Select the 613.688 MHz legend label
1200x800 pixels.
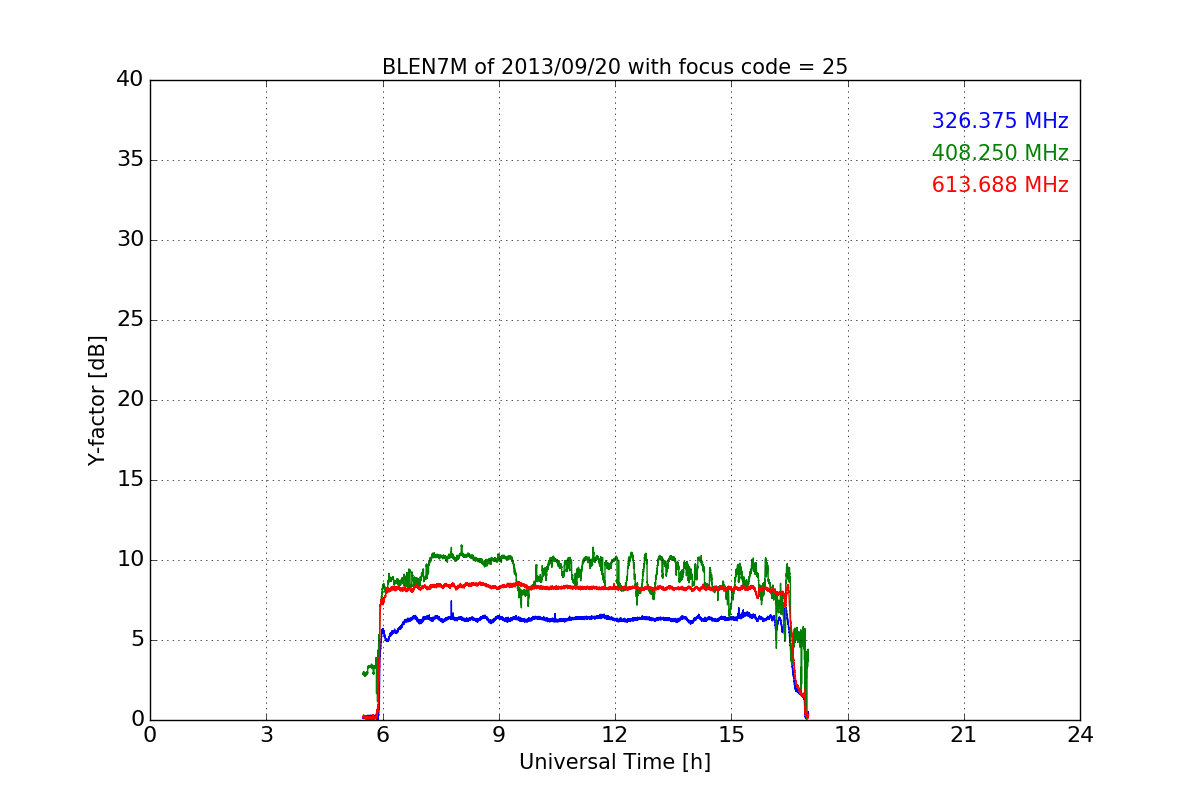click(1000, 185)
